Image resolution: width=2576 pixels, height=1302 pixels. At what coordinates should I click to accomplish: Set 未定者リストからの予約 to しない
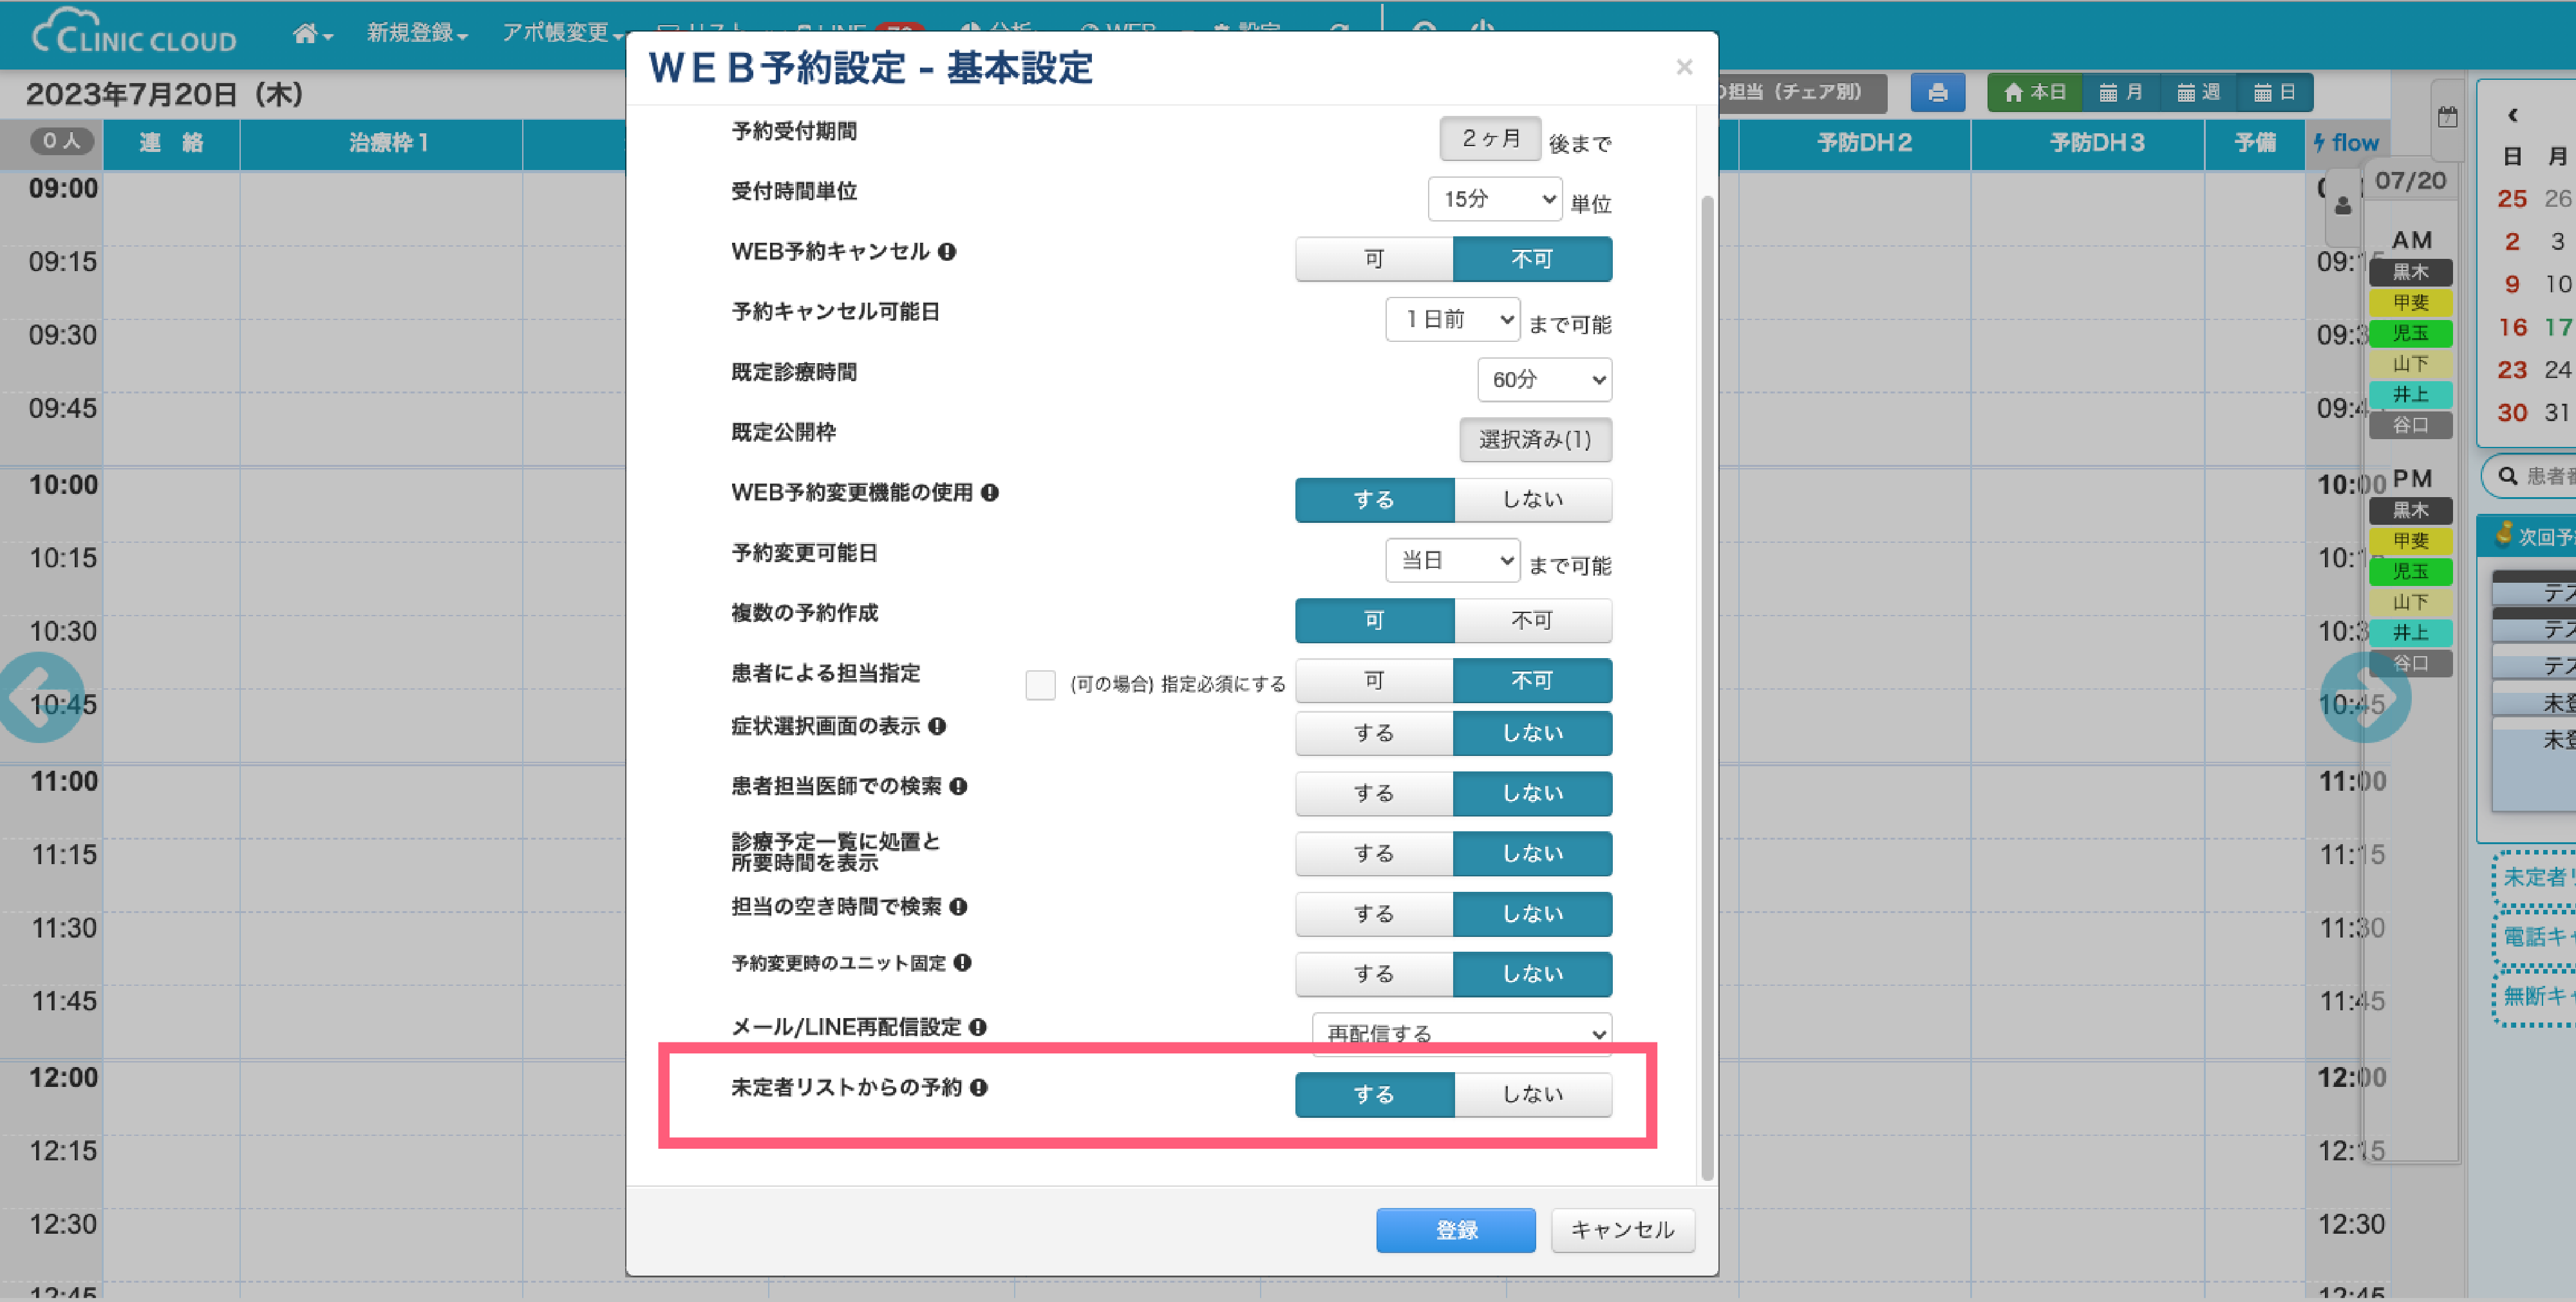pos(1532,1095)
